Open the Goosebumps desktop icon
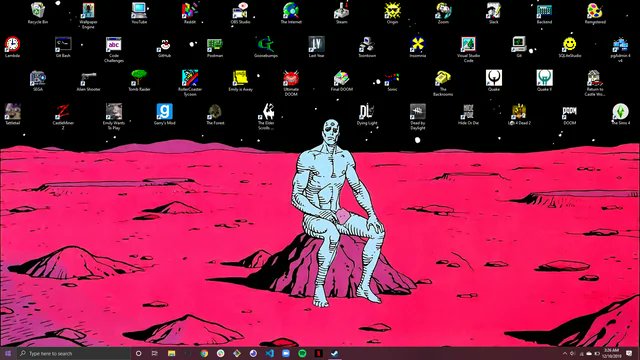The width and height of the screenshot is (640, 360). 266,47
